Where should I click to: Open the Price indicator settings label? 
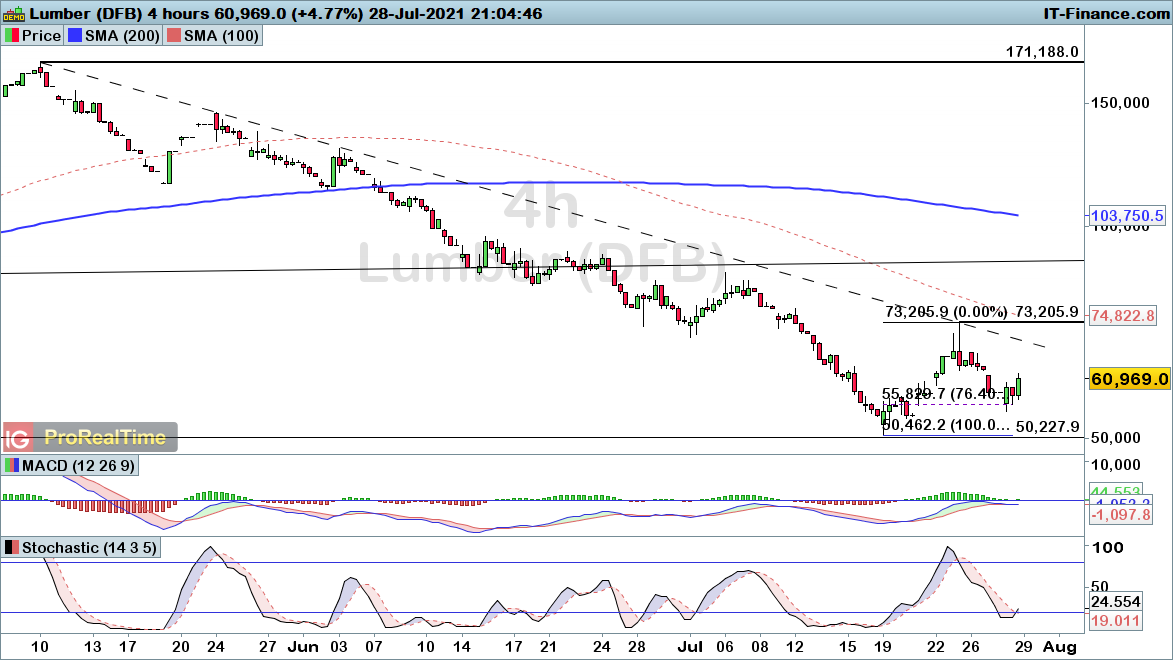tap(41, 35)
